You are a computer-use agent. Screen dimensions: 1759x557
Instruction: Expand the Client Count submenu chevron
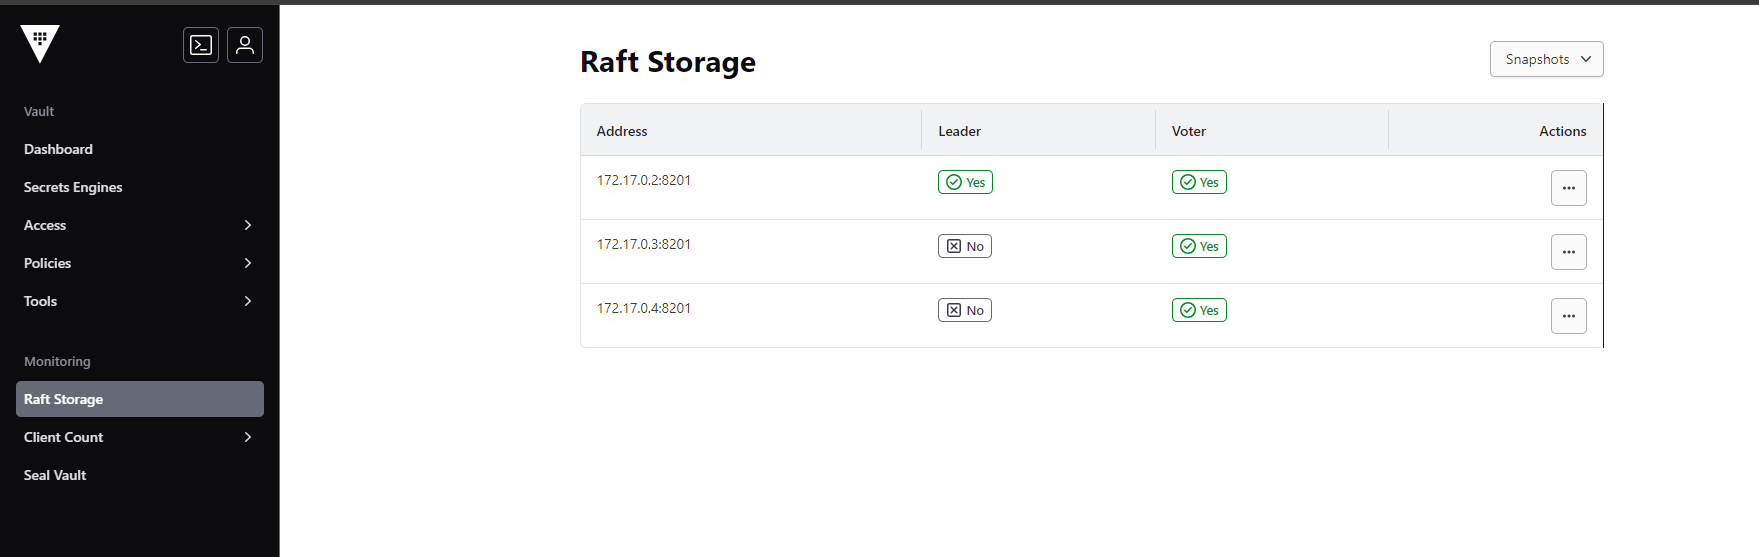248,437
